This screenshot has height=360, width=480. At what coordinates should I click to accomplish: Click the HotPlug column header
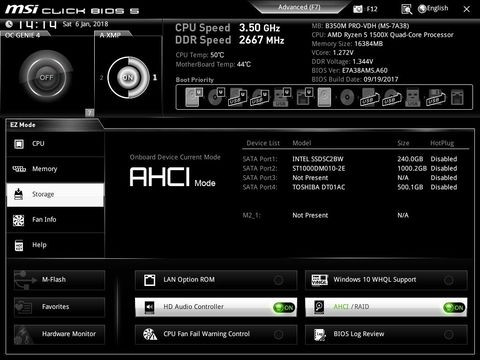442,143
